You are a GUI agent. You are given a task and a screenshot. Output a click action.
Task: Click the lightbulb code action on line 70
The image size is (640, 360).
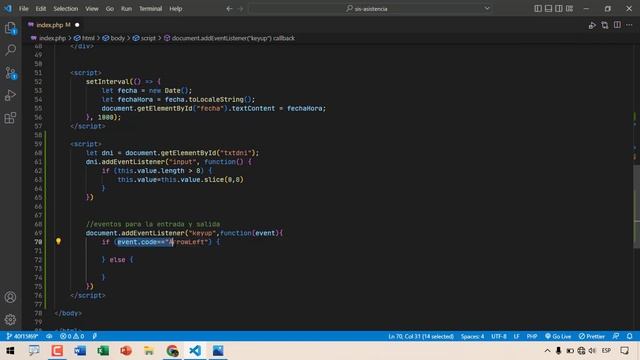(x=58, y=242)
